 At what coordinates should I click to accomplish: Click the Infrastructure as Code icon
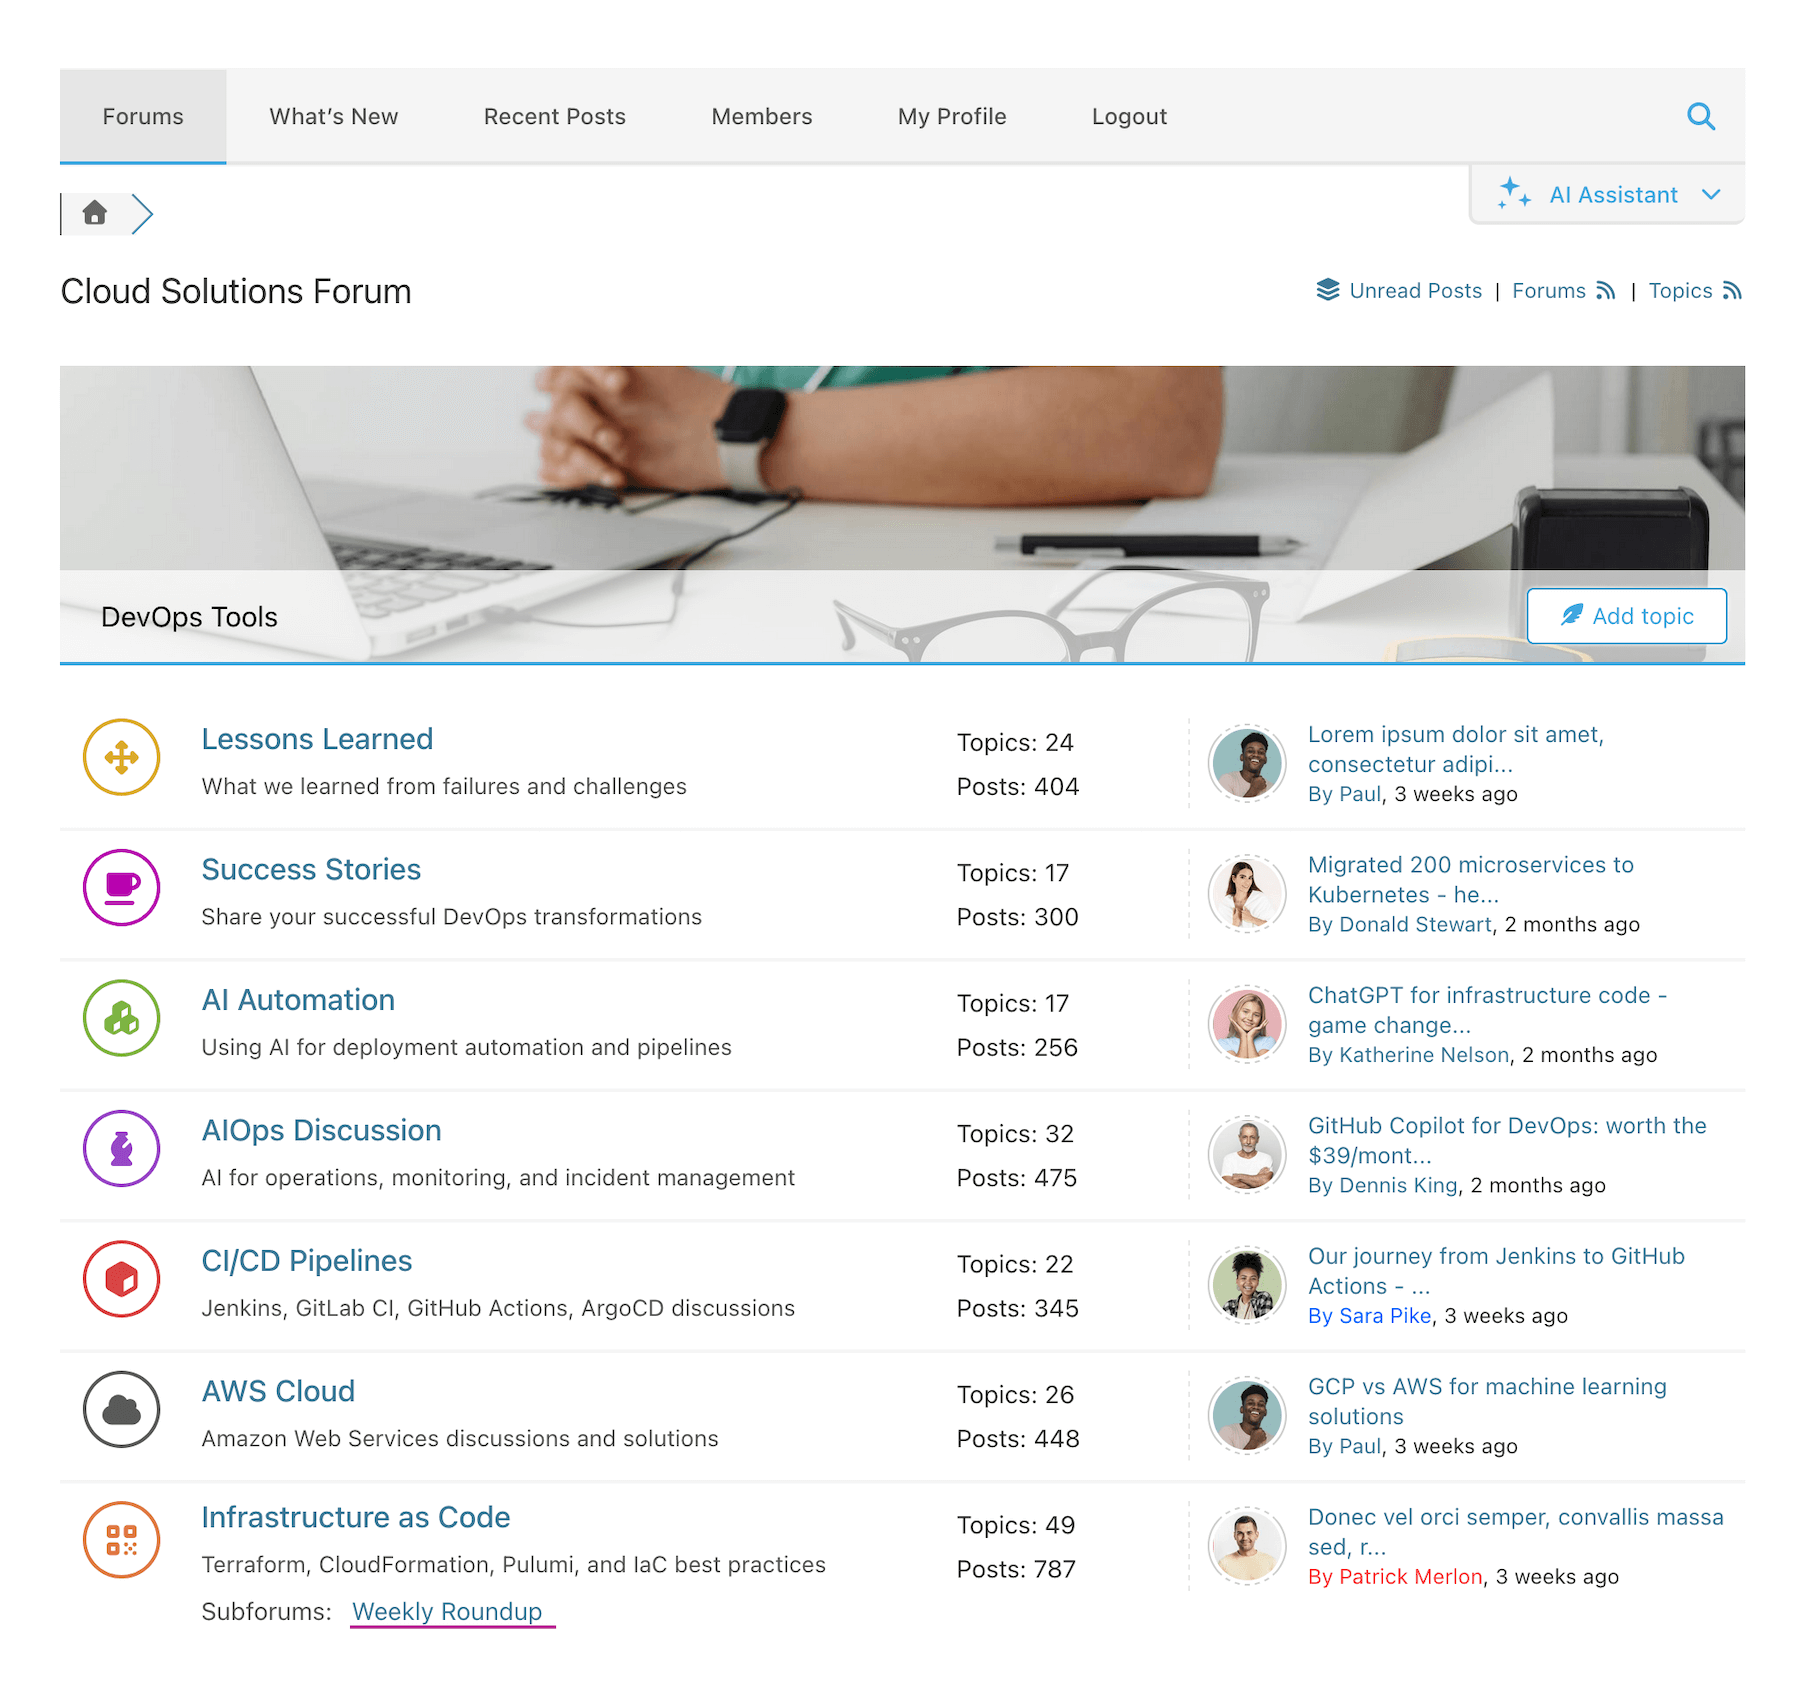pos(120,1540)
